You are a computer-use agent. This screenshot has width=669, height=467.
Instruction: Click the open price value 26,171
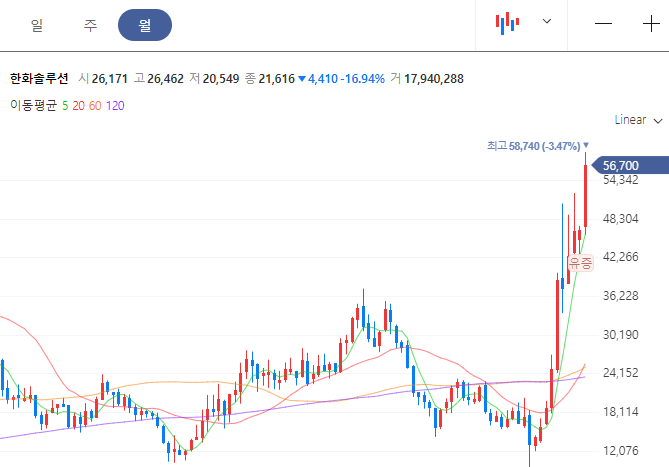110,79
